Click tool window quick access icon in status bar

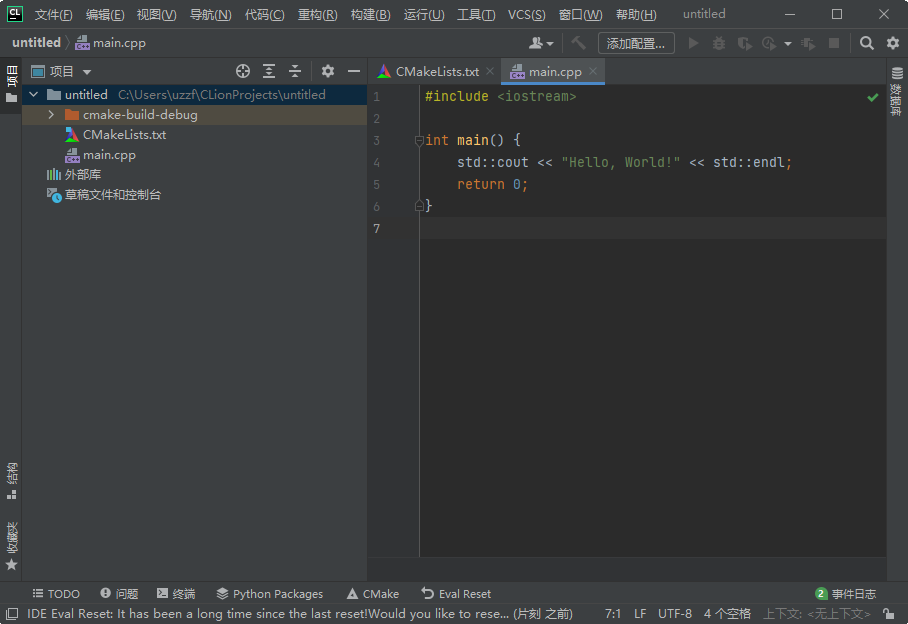pos(12,614)
